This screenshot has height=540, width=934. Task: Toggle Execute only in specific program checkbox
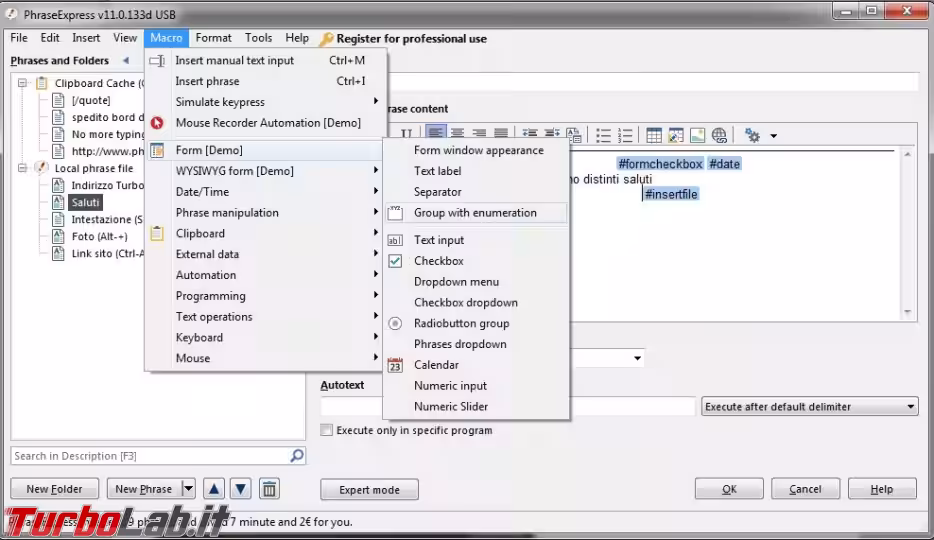click(326, 430)
